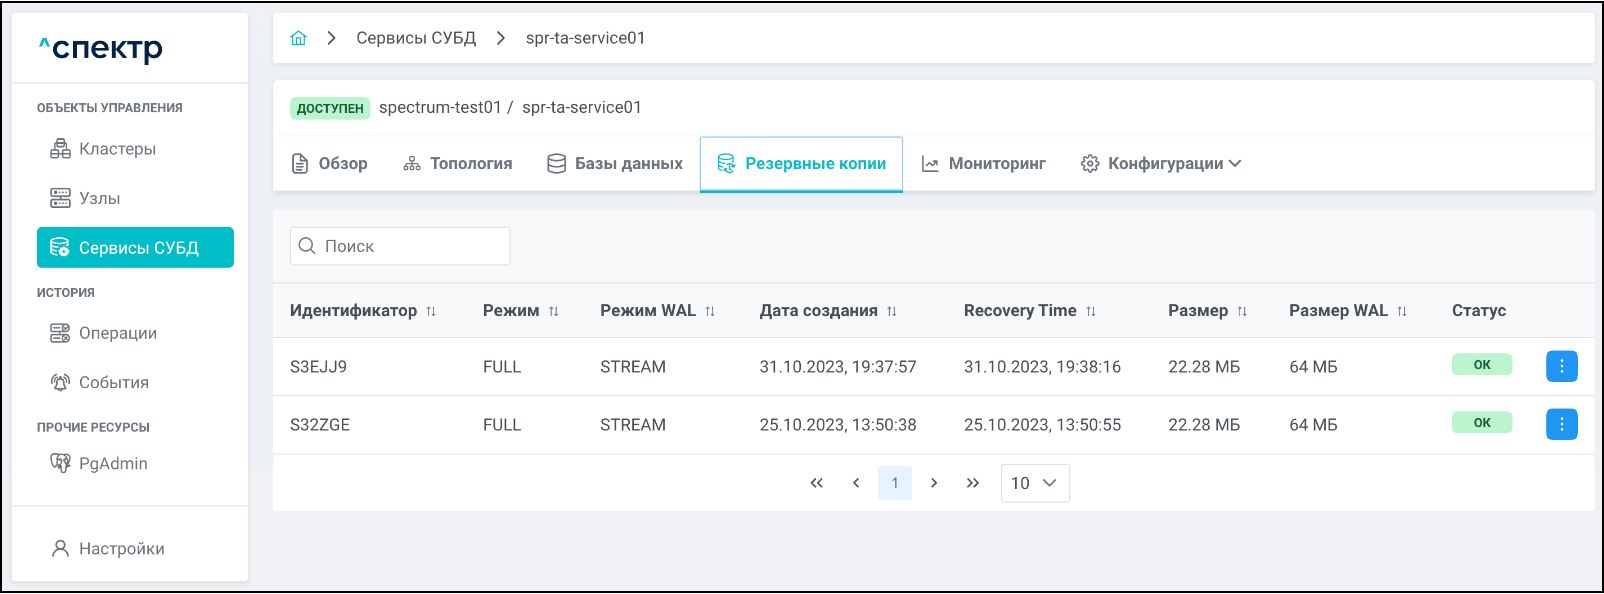
Task: Sort by Размер WAL column
Action: point(1402,311)
